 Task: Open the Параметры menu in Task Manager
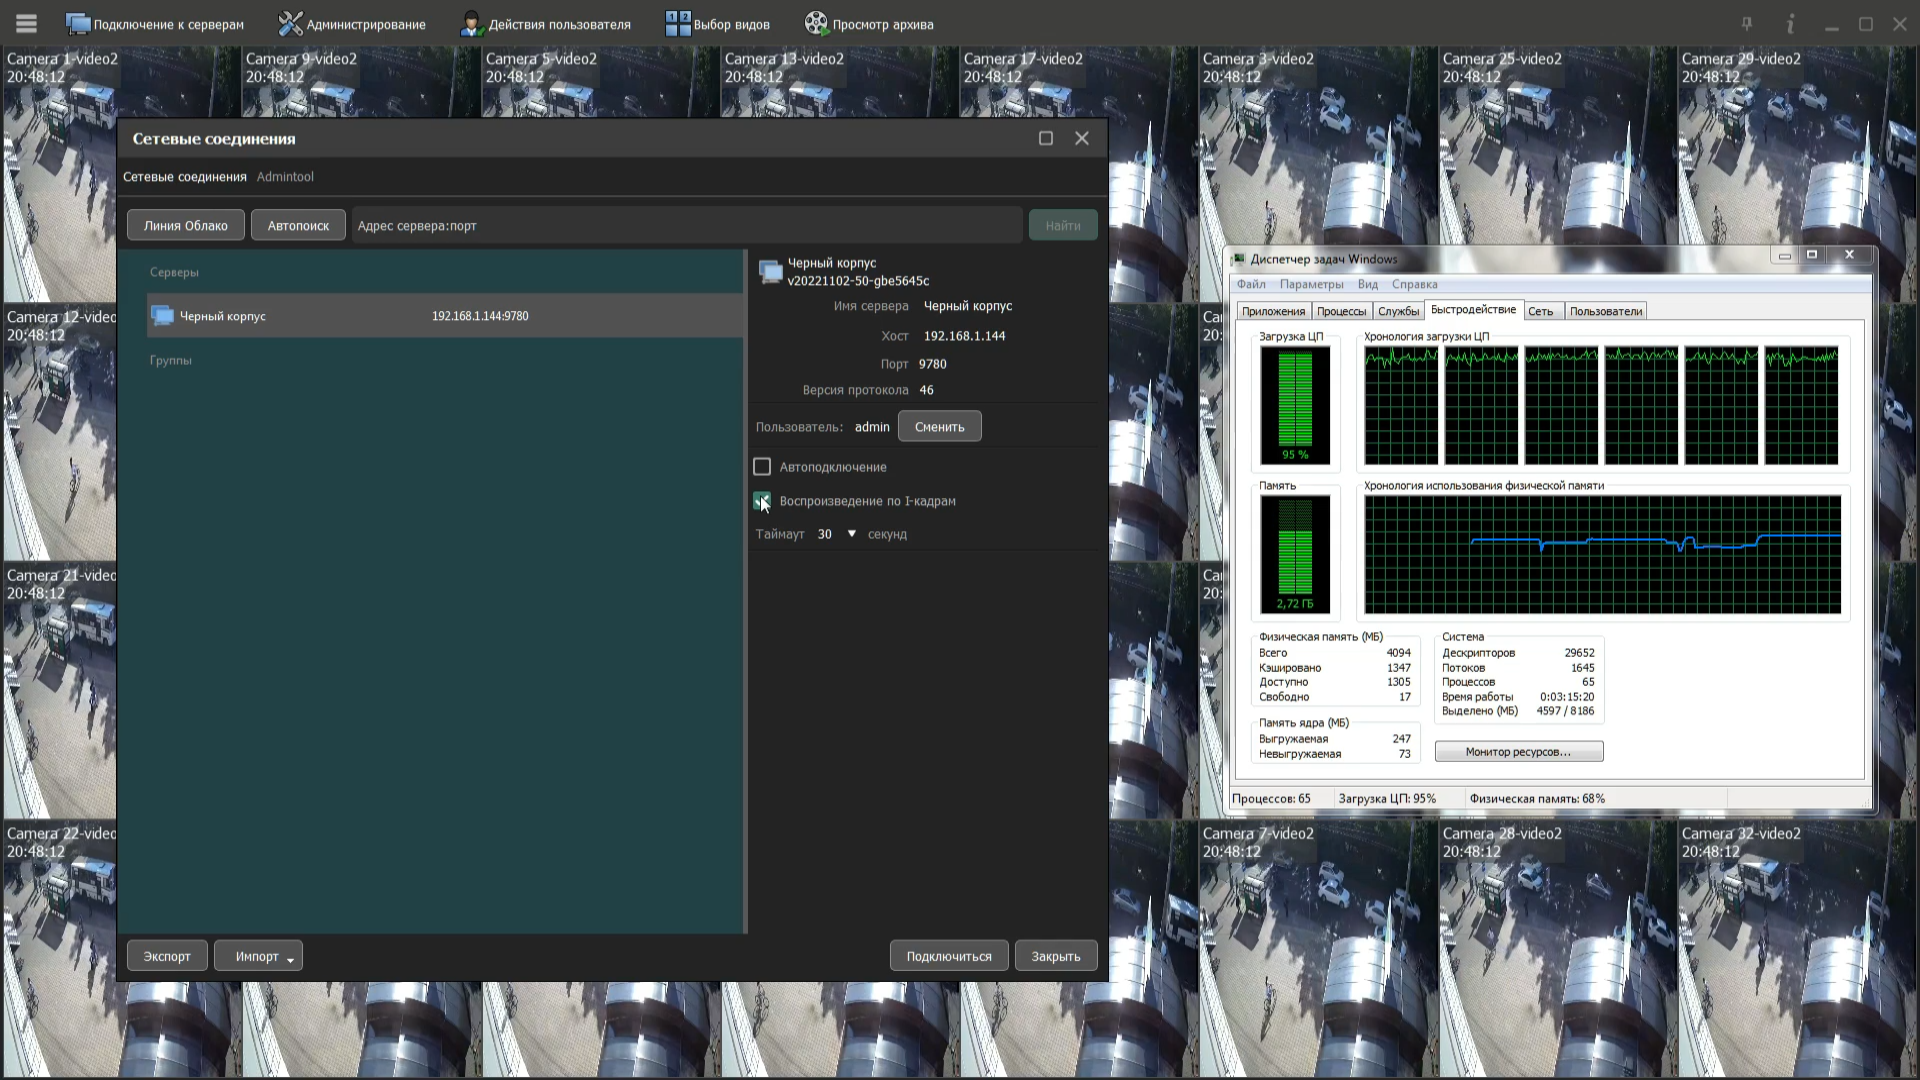point(1311,284)
